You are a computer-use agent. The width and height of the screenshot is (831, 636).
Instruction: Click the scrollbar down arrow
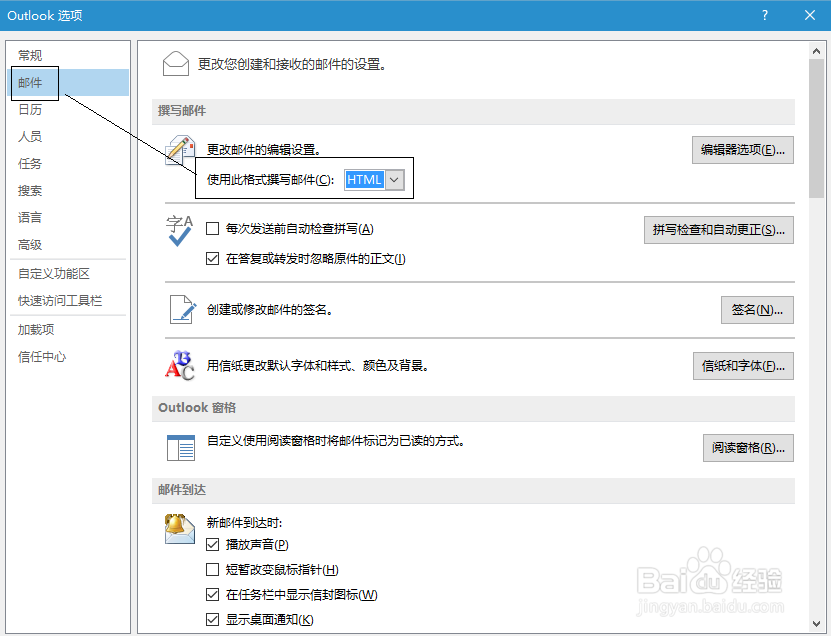click(816, 624)
